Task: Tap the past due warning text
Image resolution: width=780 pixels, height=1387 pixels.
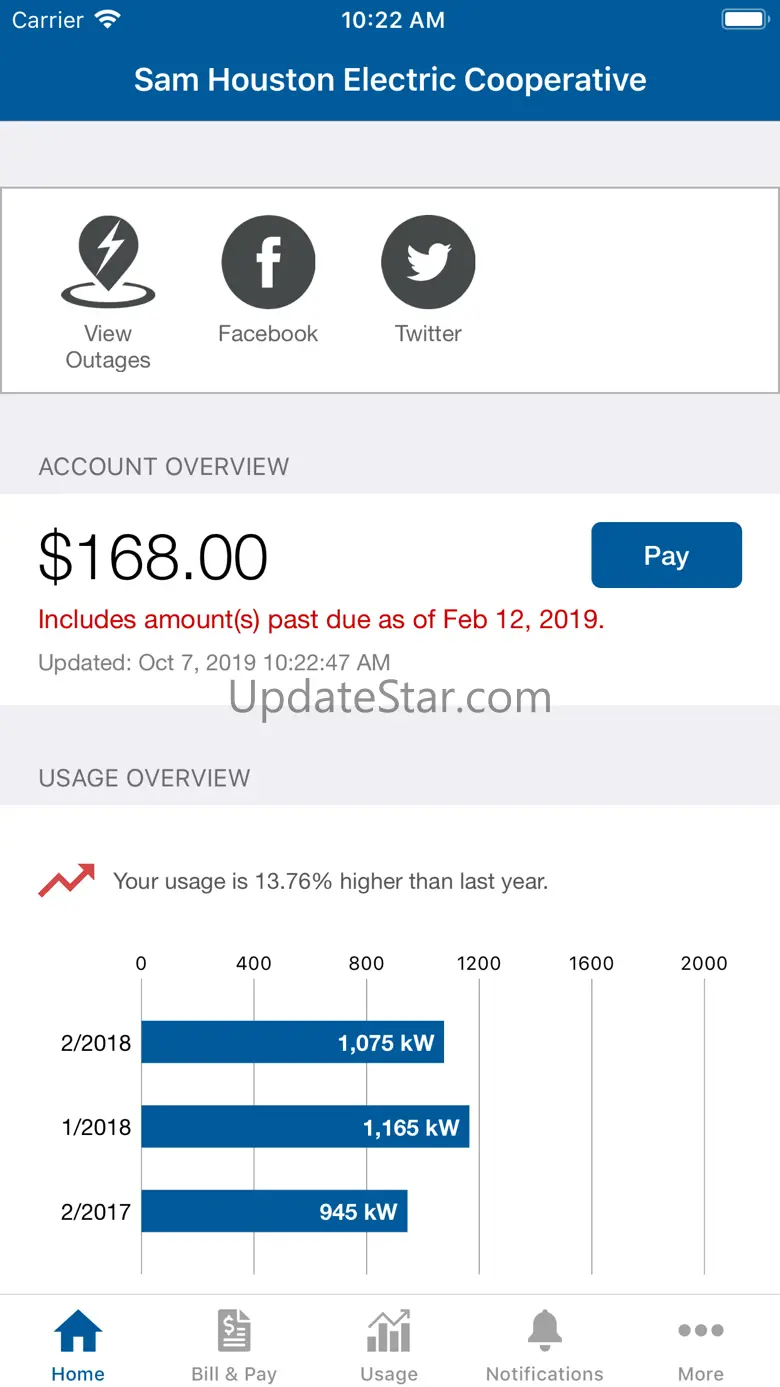Action: 321,619
